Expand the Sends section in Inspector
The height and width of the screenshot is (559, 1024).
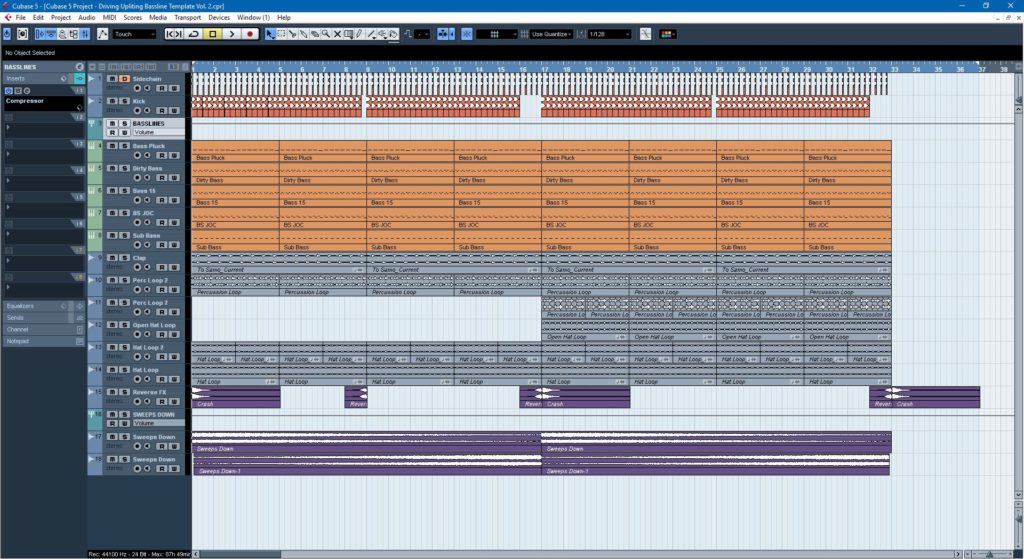(x=42, y=317)
